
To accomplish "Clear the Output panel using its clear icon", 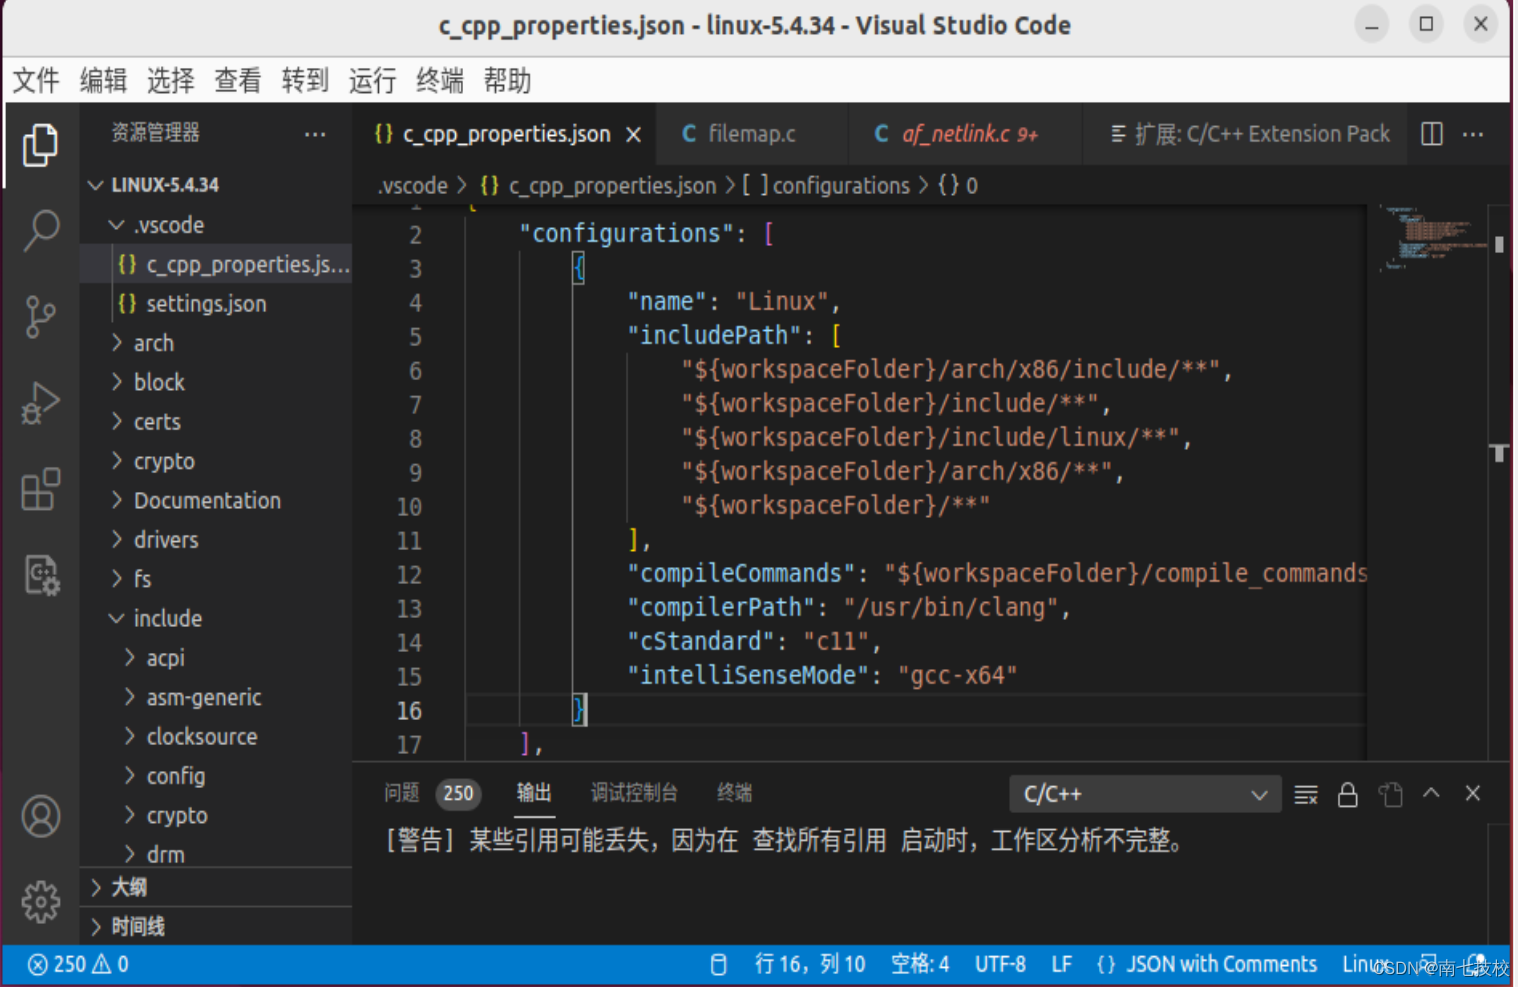I will click(1306, 793).
